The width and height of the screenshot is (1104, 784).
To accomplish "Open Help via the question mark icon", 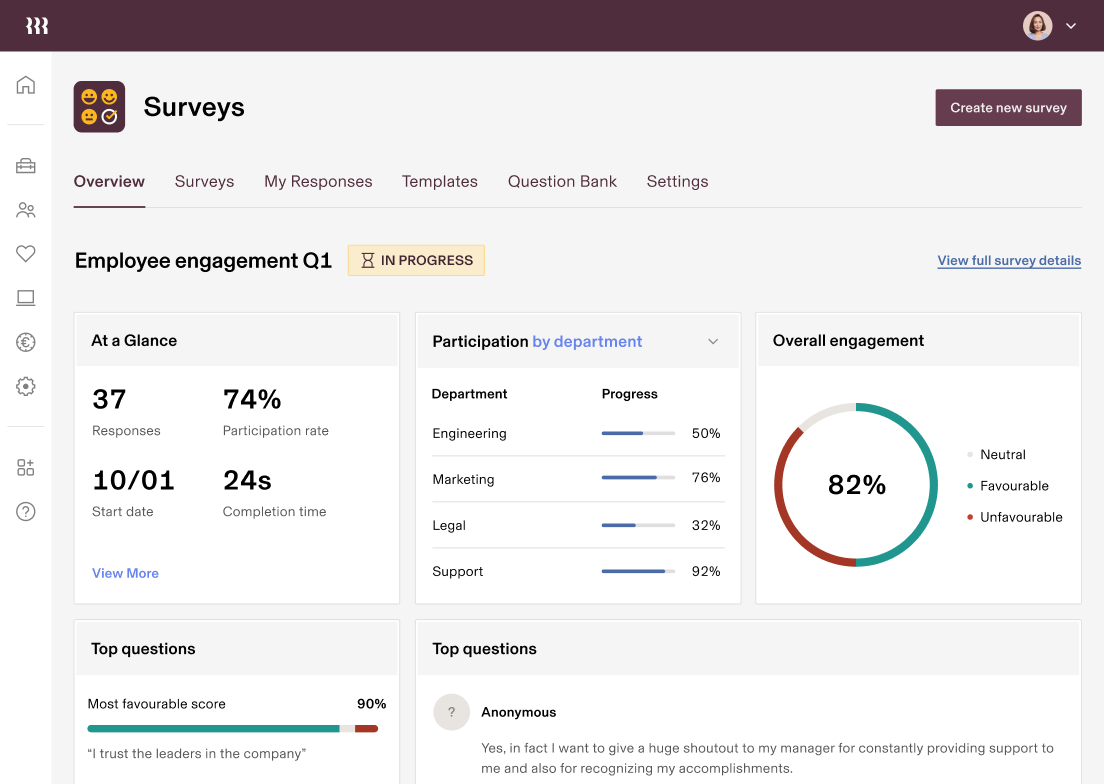I will (x=26, y=511).
